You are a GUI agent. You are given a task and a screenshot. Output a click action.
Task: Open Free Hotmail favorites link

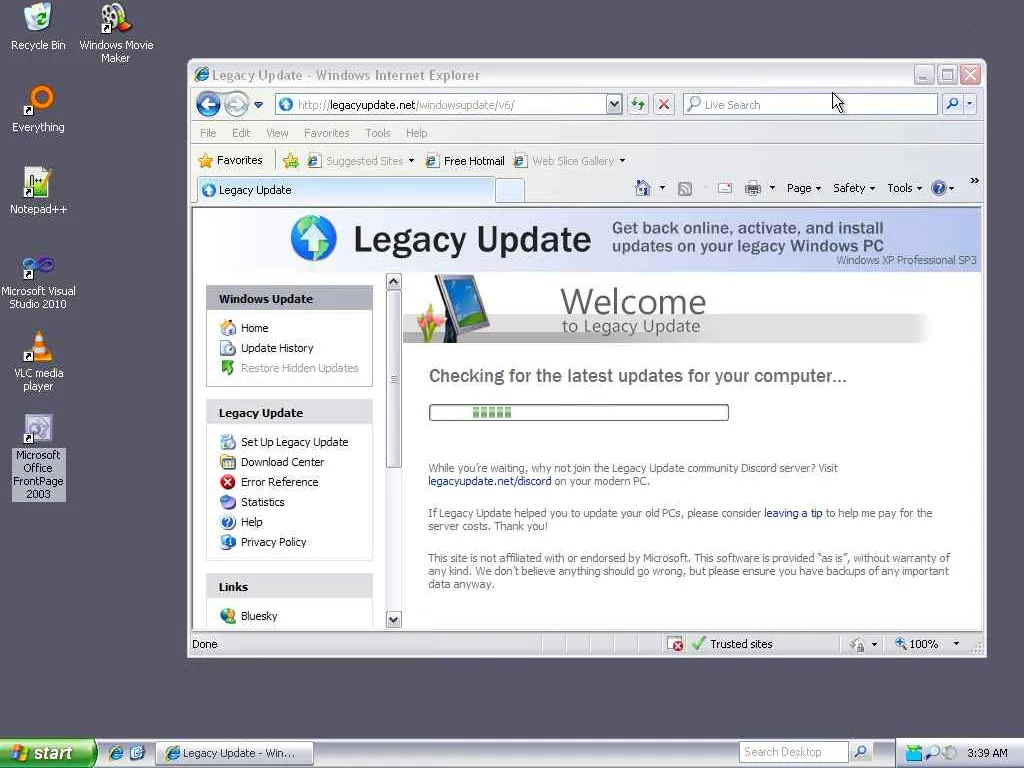(465, 161)
